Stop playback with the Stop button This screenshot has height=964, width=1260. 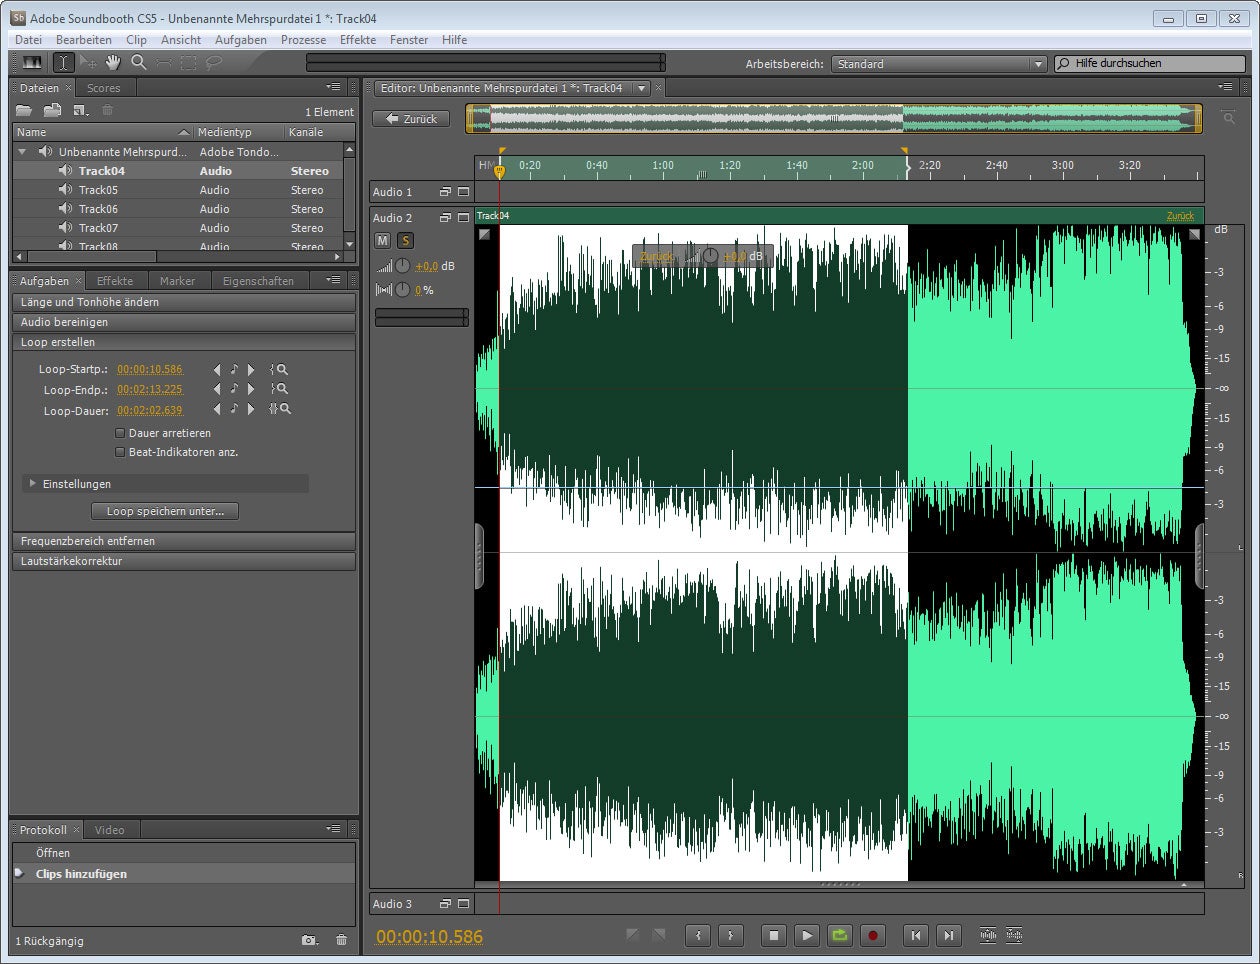tap(773, 936)
